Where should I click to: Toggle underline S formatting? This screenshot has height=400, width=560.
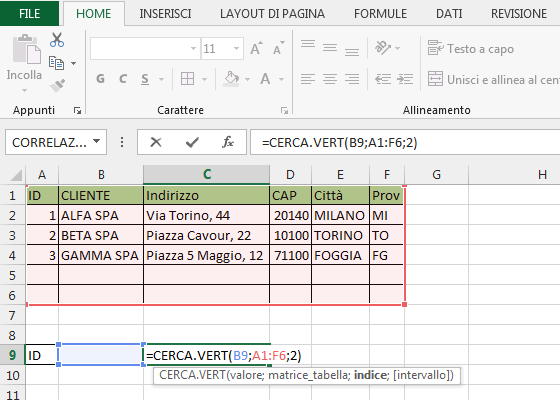(145, 79)
